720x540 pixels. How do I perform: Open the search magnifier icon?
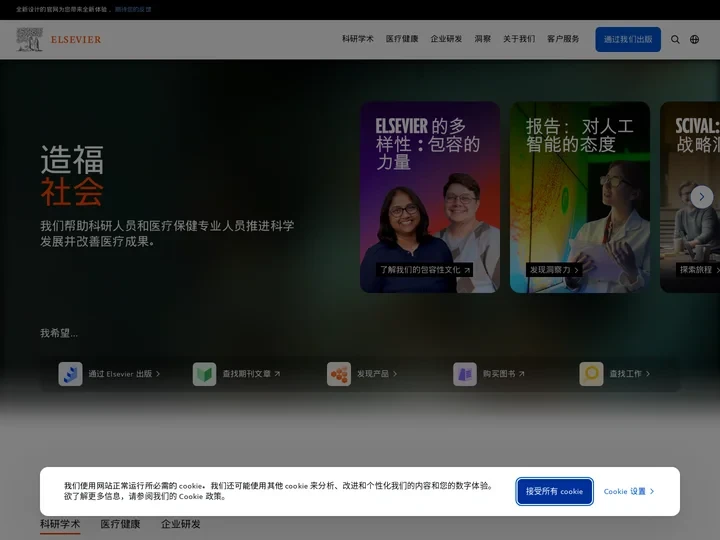click(x=675, y=39)
